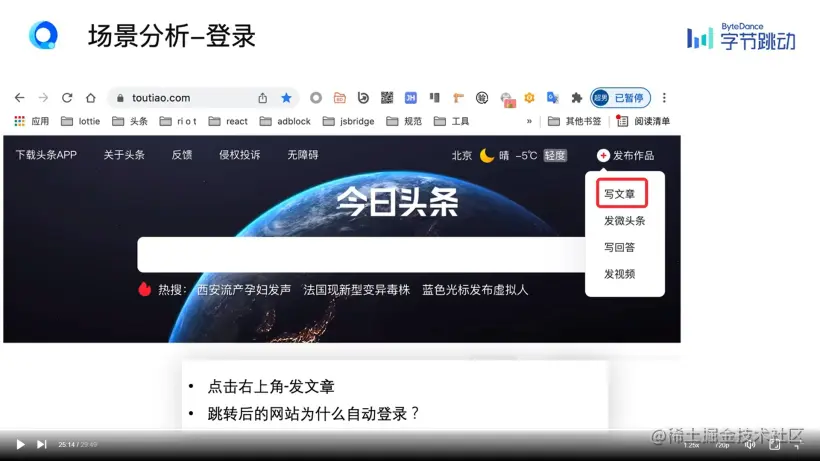Viewport: 820px width, 461px height.
Task: Click the spiral arrow extension icon
Action: tap(363, 98)
